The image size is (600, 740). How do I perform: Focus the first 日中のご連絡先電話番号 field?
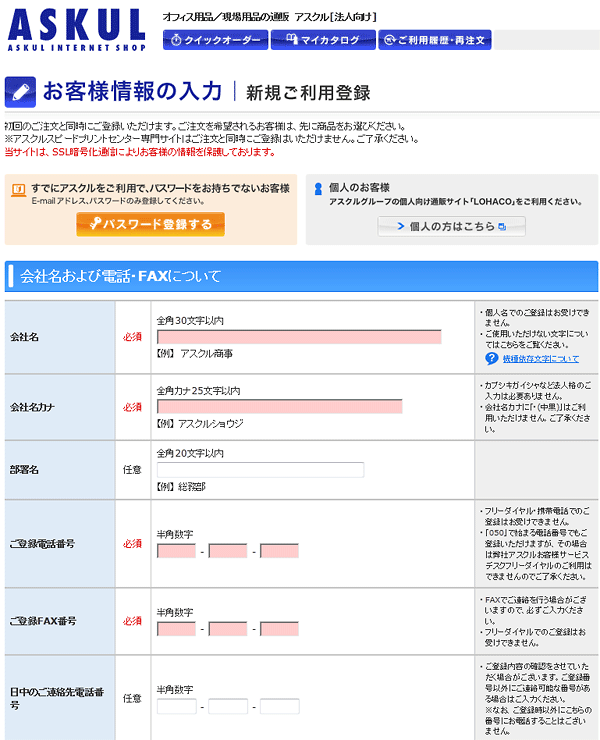pyautogui.click(x=177, y=706)
